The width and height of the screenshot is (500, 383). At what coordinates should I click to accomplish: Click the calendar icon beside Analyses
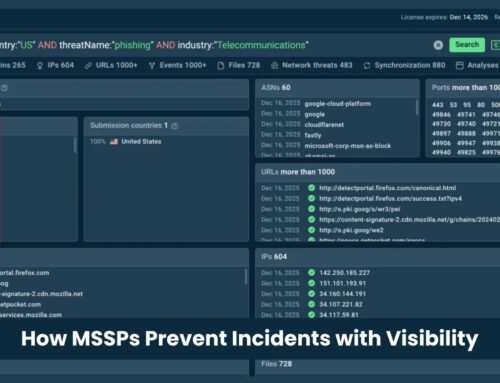coord(460,66)
